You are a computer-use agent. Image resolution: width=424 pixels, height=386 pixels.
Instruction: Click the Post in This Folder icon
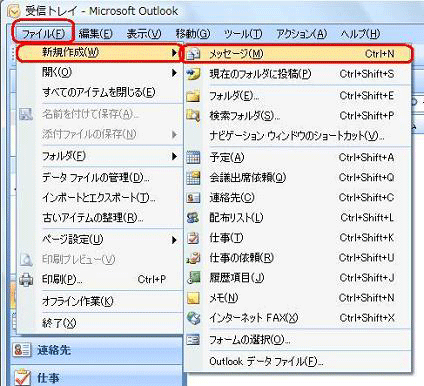[x=193, y=74]
